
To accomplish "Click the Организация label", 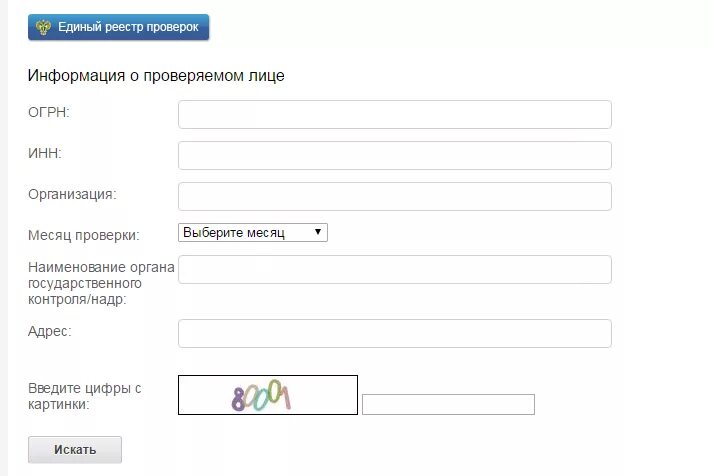I will pos(72,194).
